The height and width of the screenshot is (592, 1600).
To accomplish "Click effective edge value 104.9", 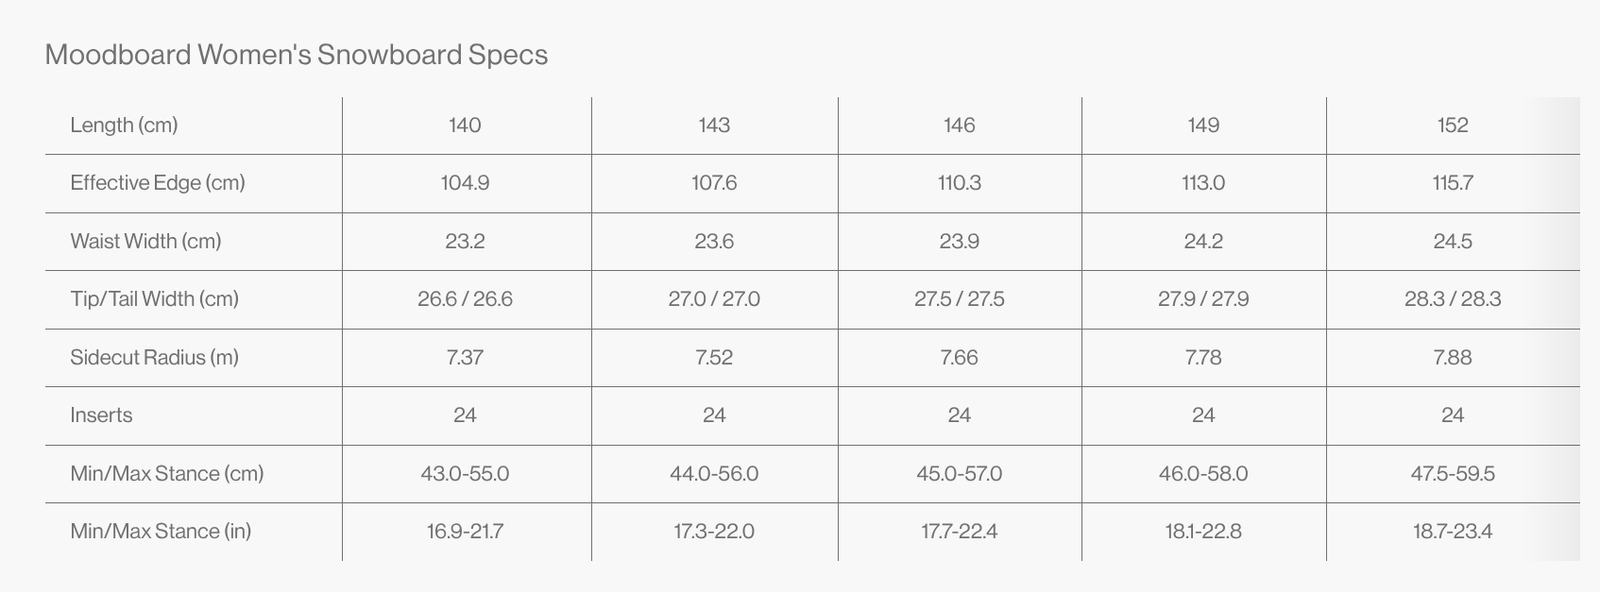I will [x=465, y=183].
